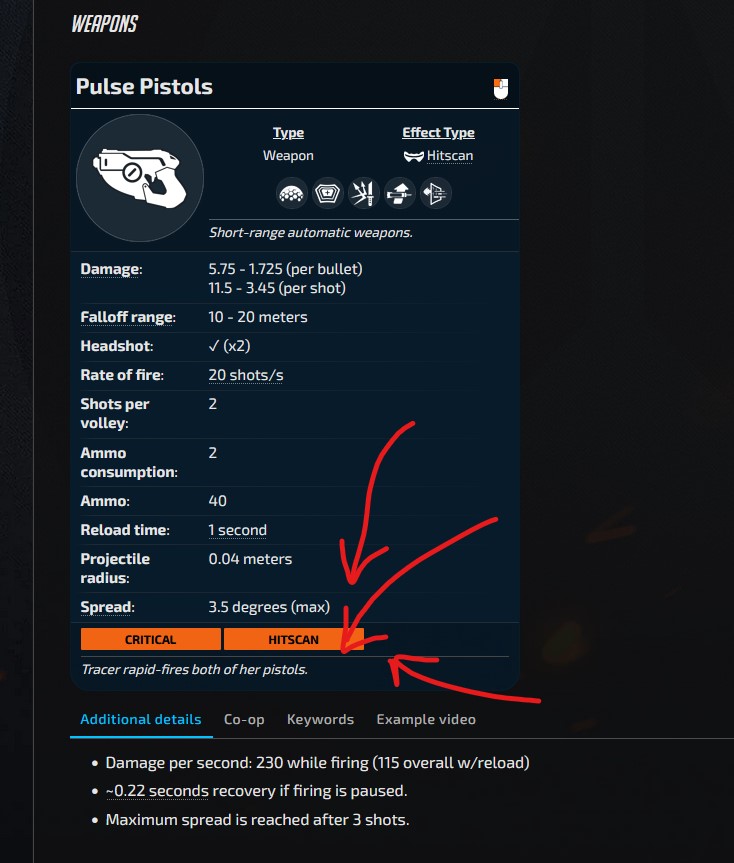734x863 pixels.
Task: Click the 20 shots/s rate value
Action: tap(245, 375)
